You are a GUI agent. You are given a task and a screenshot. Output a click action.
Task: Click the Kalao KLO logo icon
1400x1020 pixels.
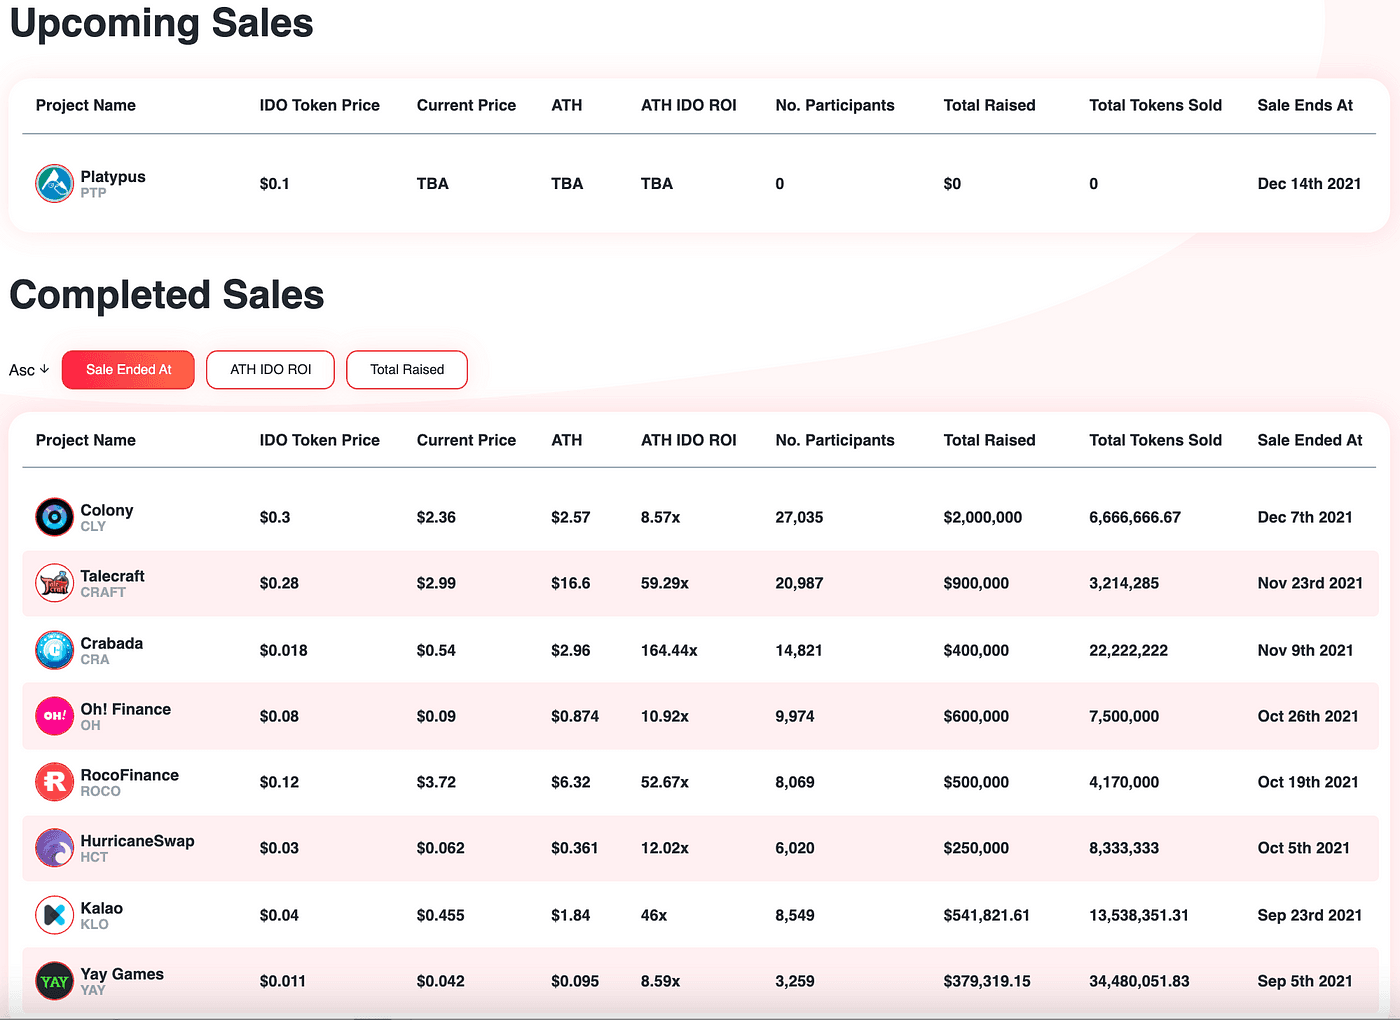(54, 915)
